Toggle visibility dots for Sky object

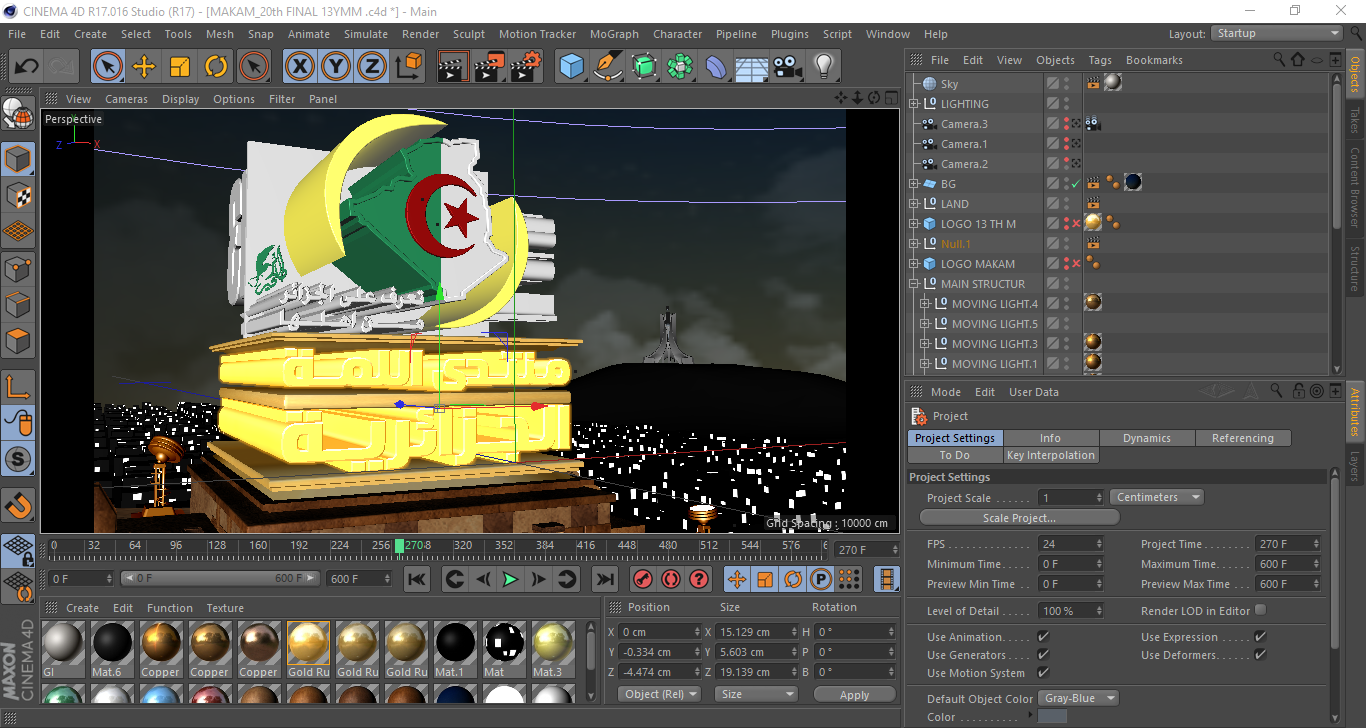point(1067,84)
